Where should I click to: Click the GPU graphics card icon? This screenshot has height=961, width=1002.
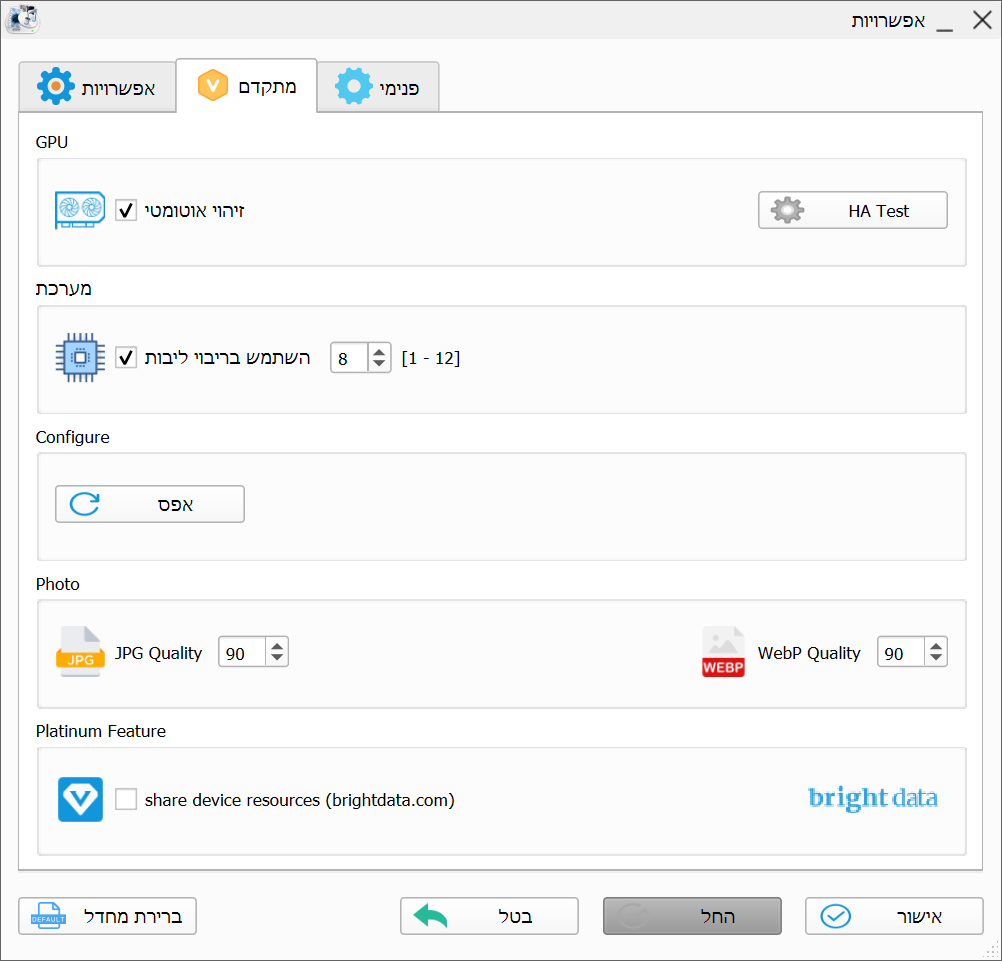[x=80, y=211]
